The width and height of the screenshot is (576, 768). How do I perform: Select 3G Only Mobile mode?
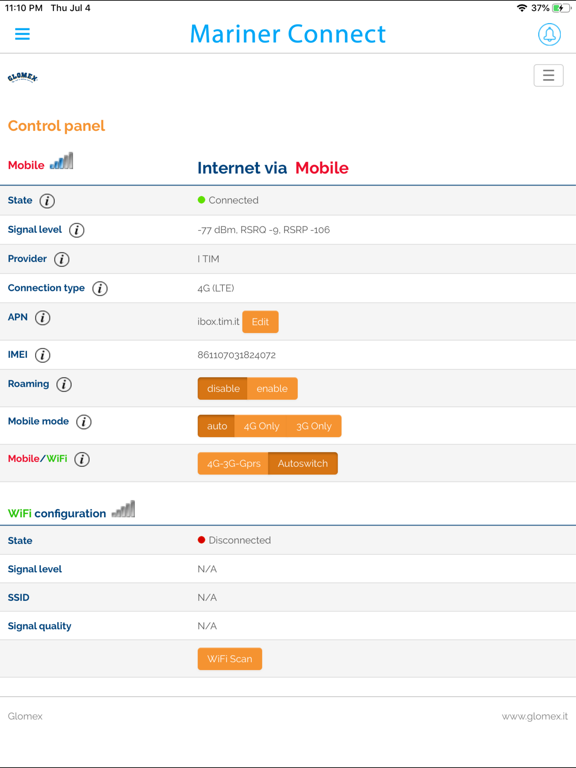(314, 426)
